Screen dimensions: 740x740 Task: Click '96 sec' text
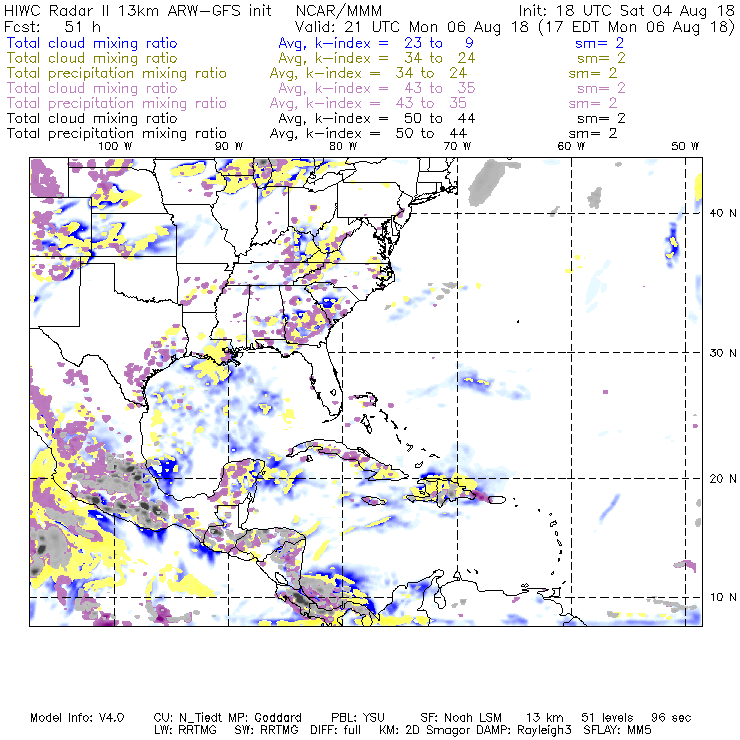tap(671, 718)
